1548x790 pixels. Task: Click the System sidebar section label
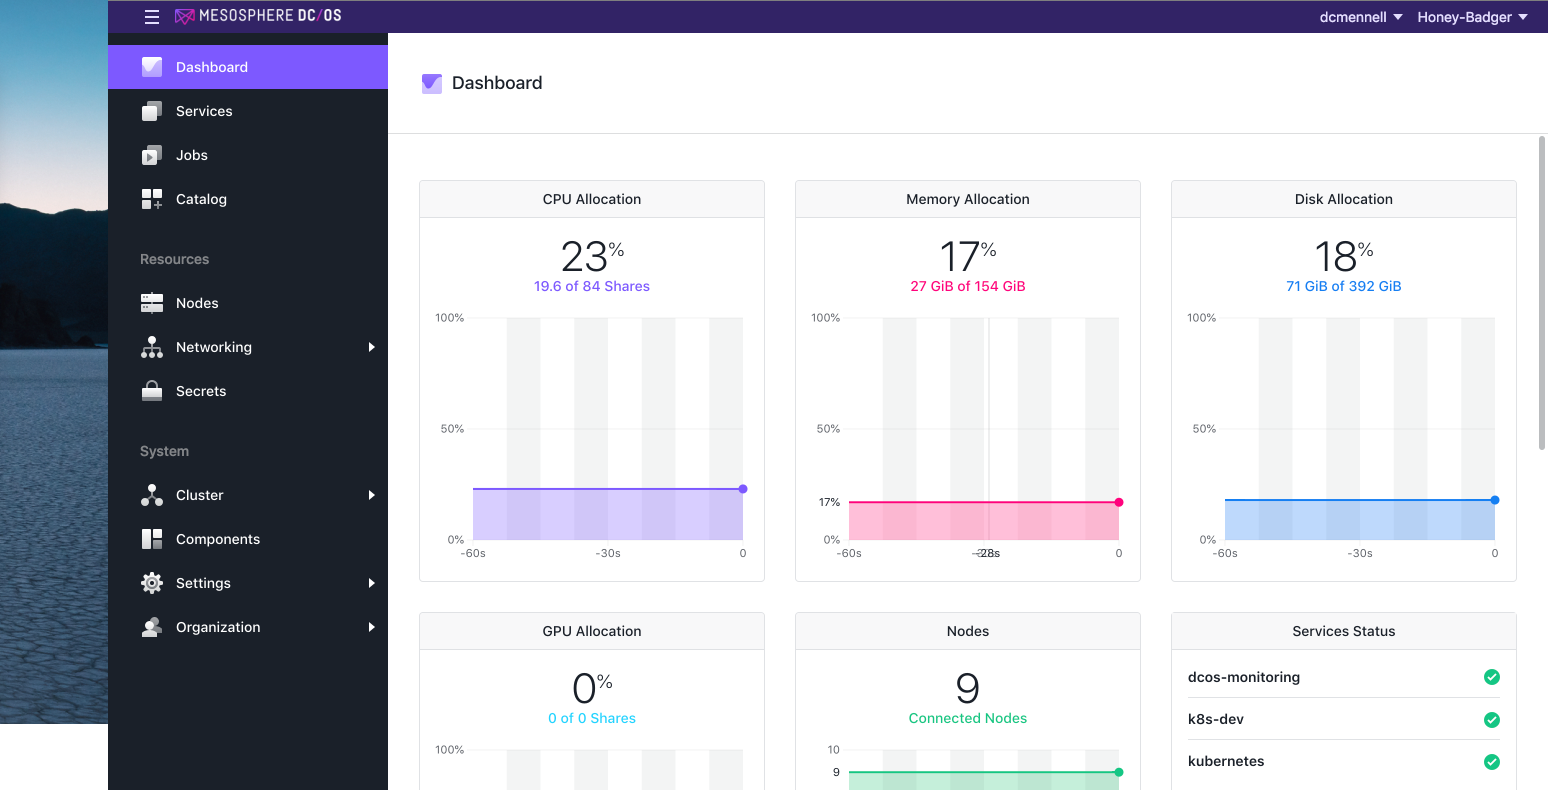pyautogui.click(x=164, y=451)
